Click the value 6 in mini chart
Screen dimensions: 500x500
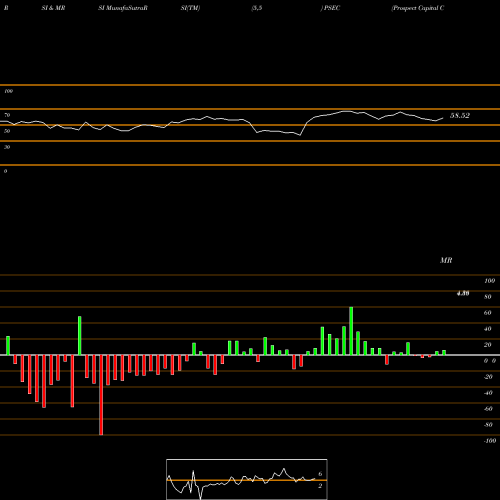[320, 474]
